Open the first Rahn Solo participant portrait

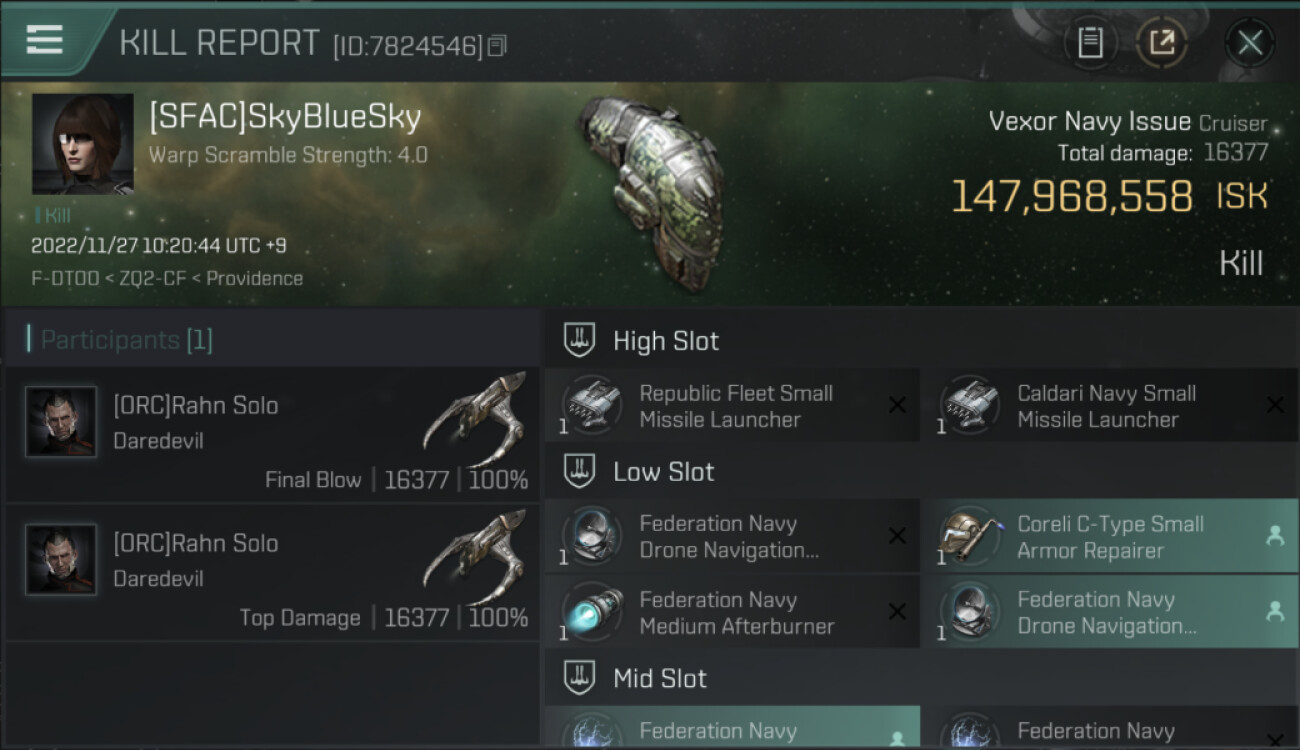pos(61,422)
